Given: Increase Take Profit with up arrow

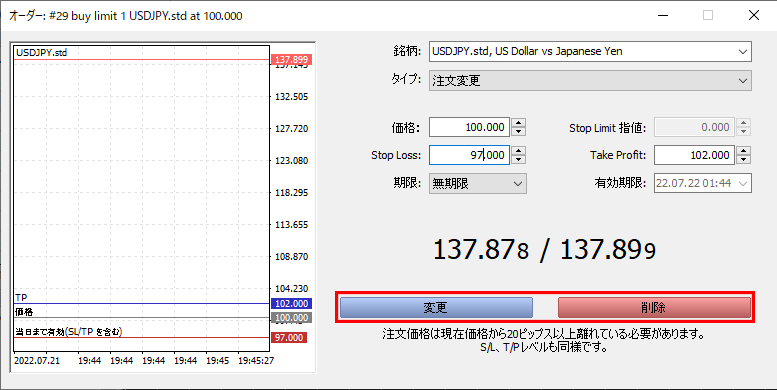Looking at the screenshot, I should (x=743, y=151).
